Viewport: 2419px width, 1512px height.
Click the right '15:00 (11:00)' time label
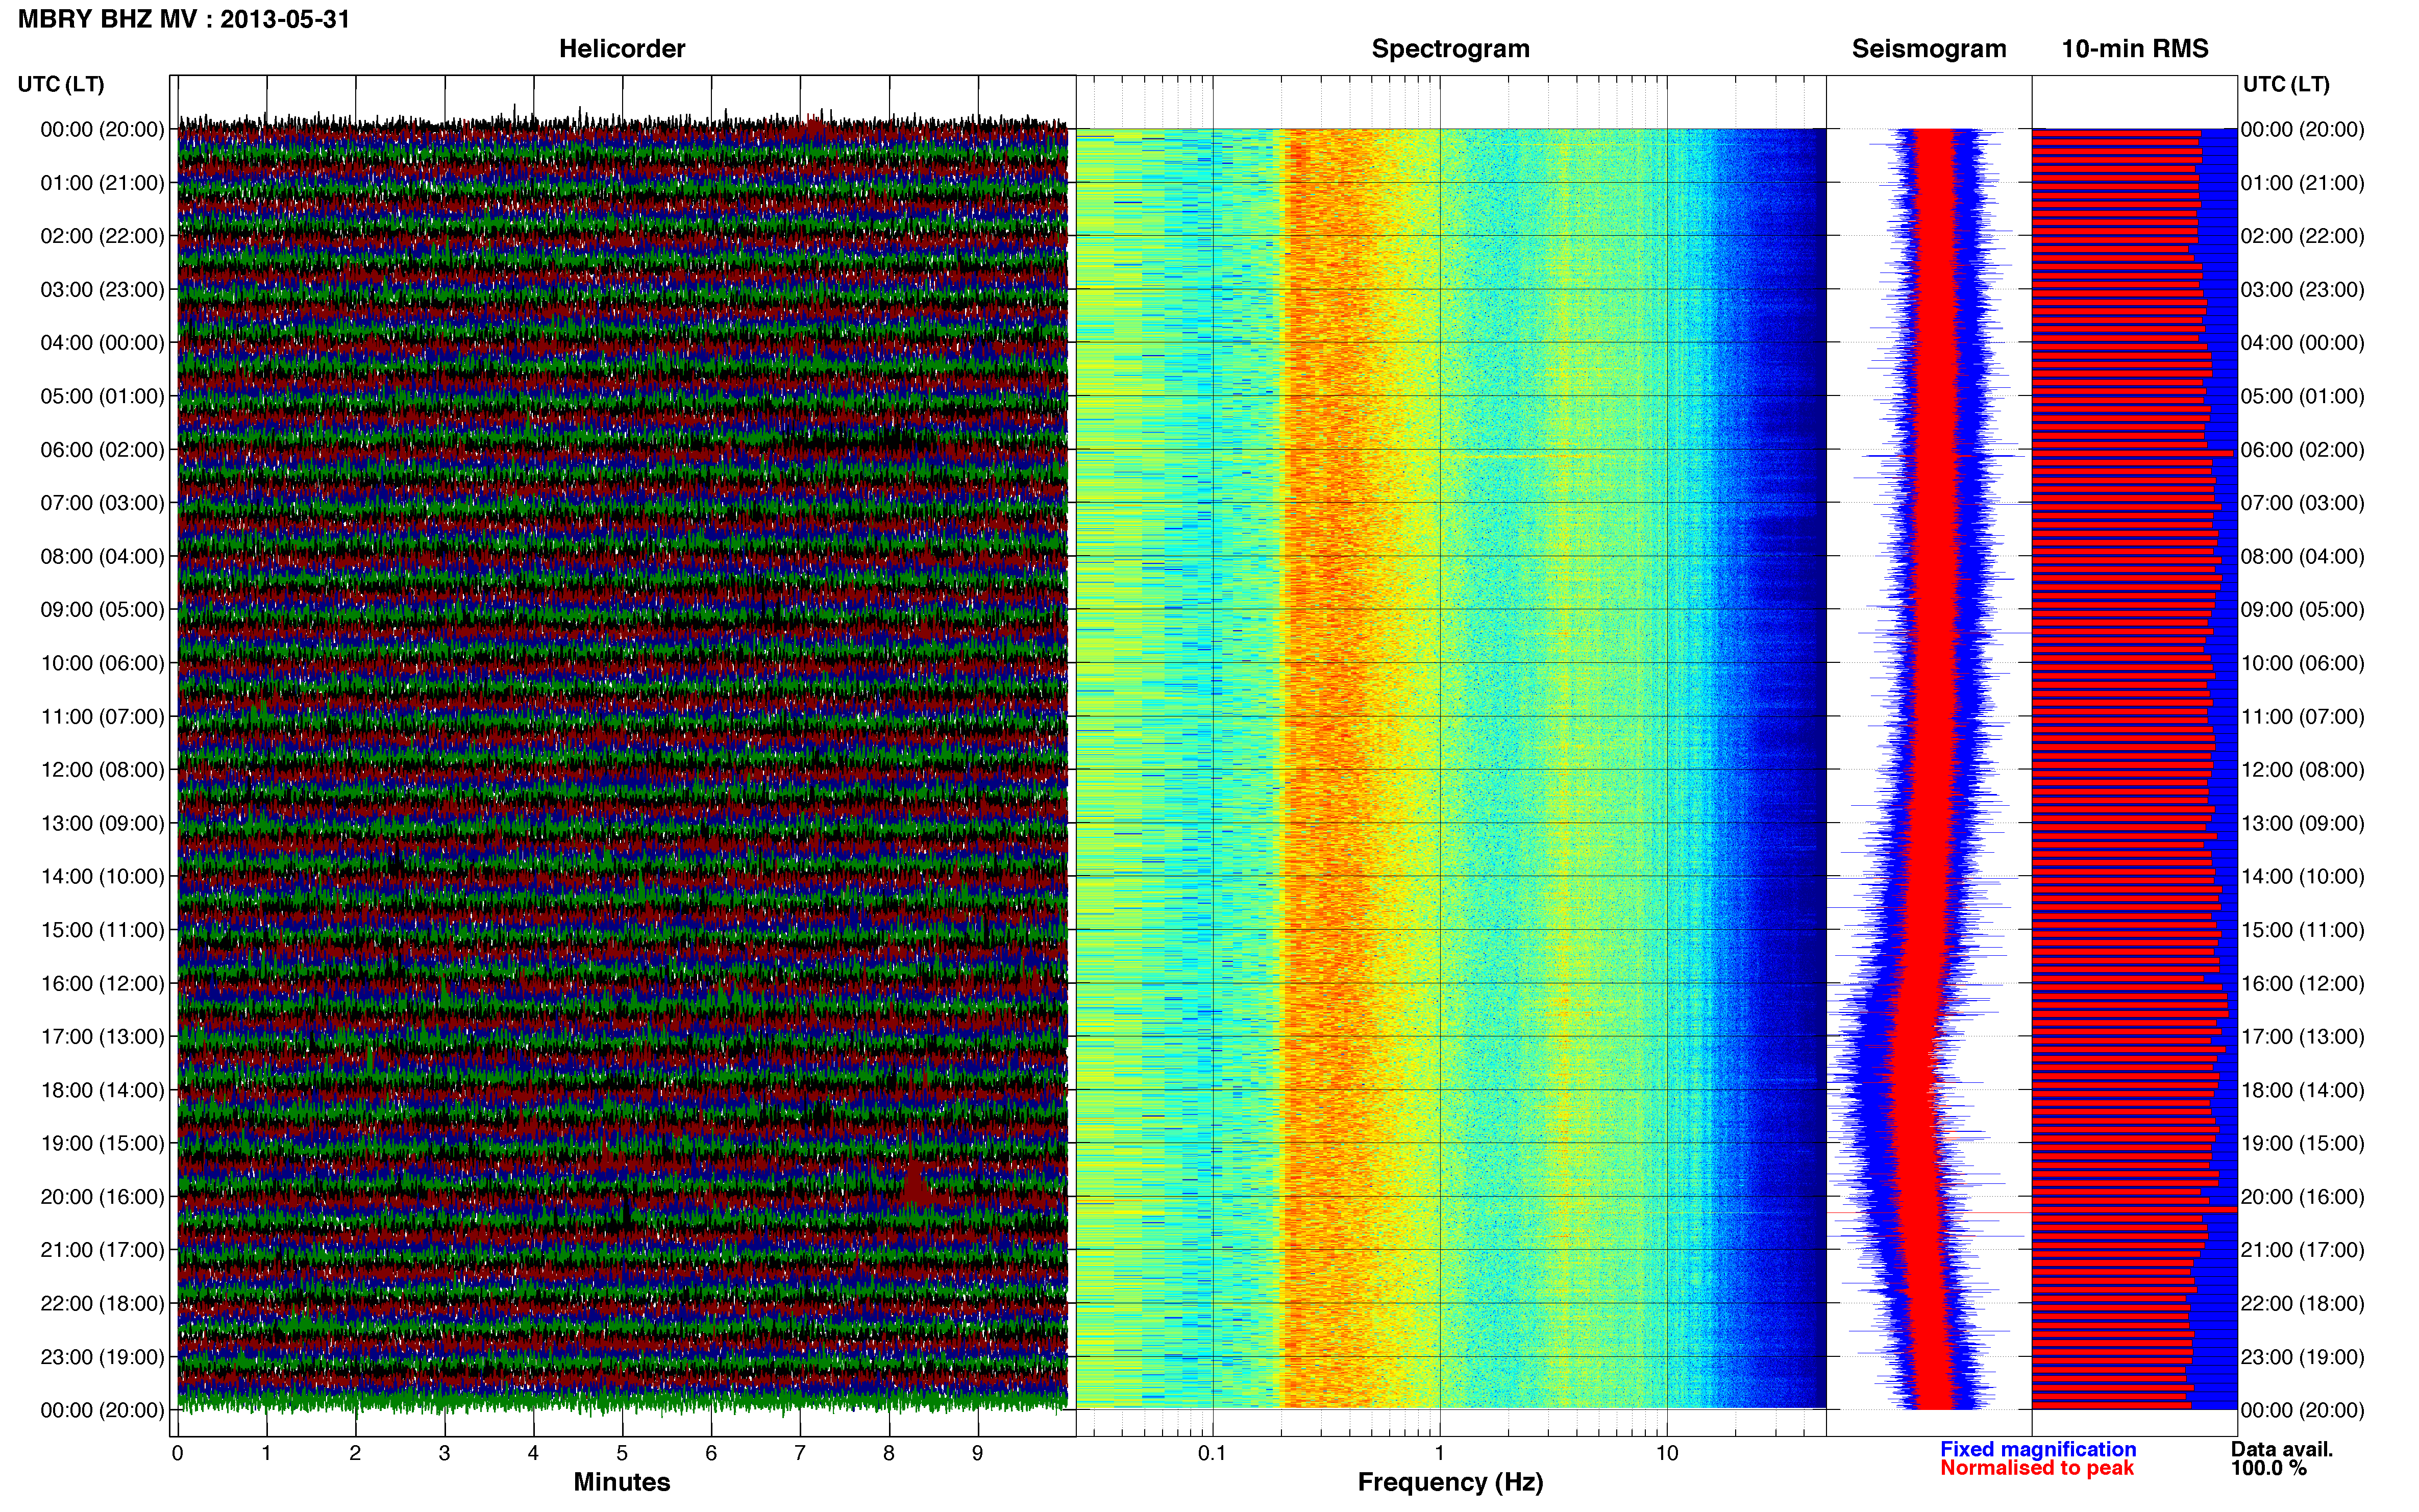(2302, 930)
